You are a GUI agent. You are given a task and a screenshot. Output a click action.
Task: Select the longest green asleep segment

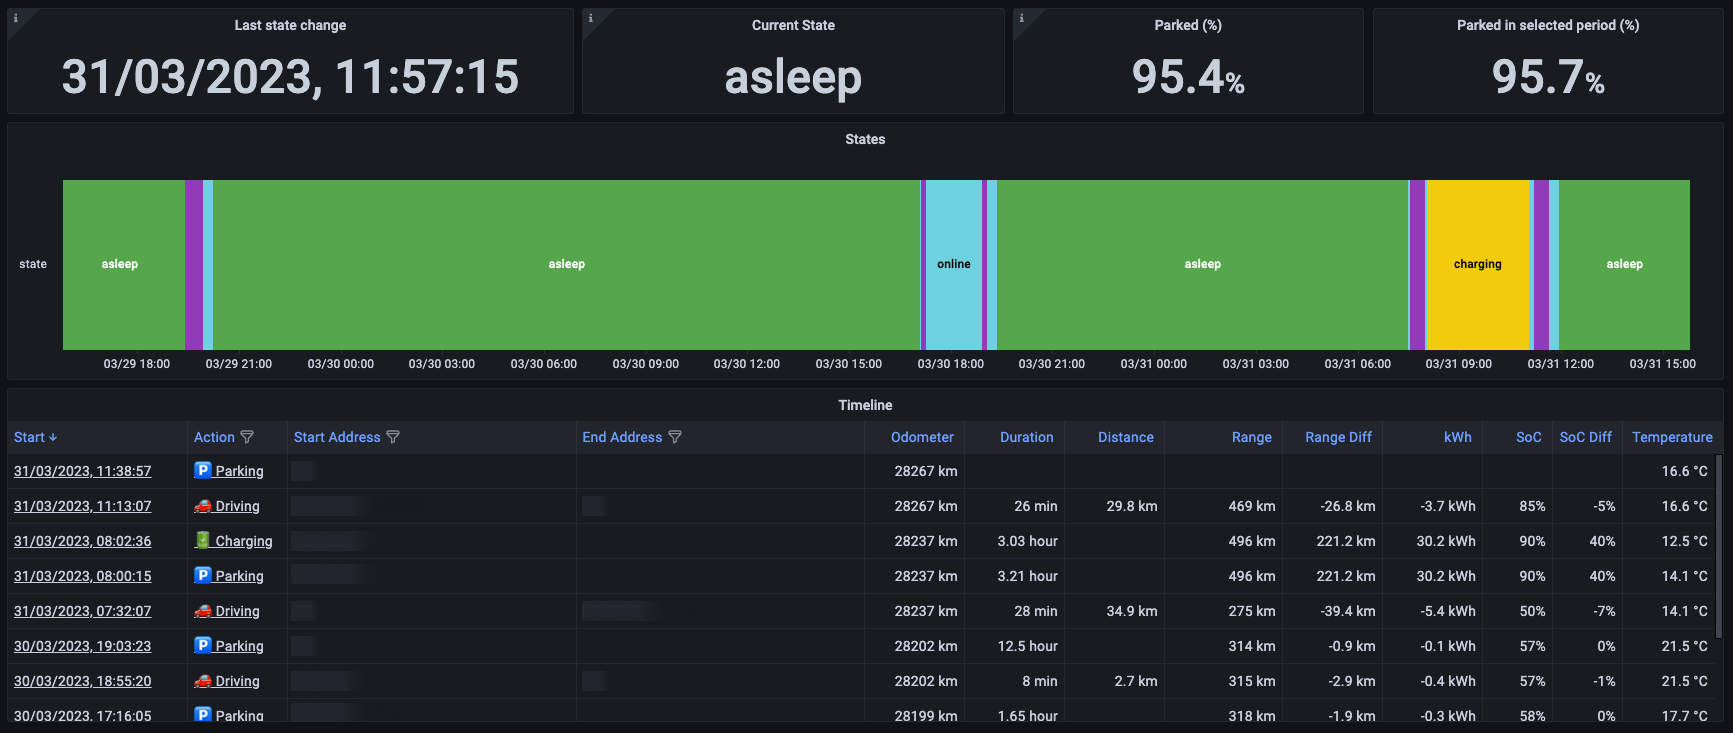coord(567,264)
